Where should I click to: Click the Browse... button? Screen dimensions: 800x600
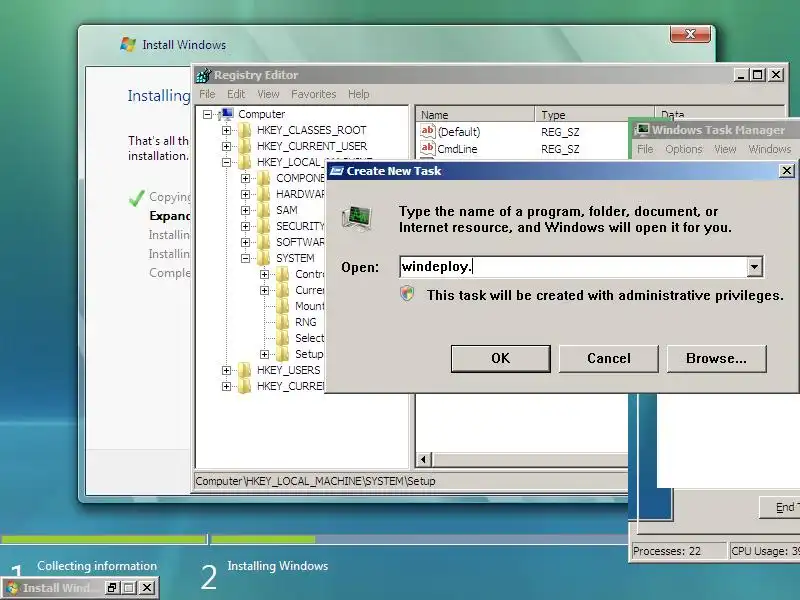716,358
